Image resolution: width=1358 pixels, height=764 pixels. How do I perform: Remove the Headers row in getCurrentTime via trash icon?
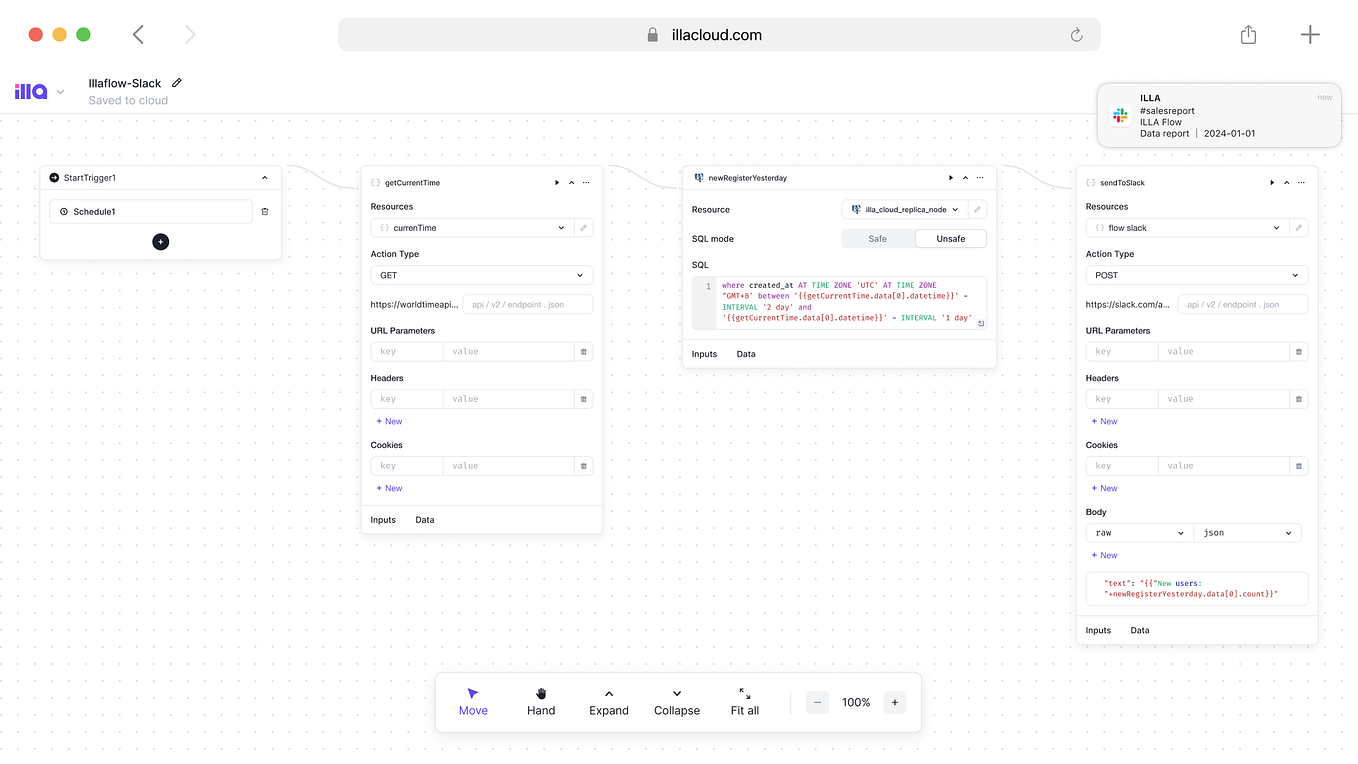(583, 398)
